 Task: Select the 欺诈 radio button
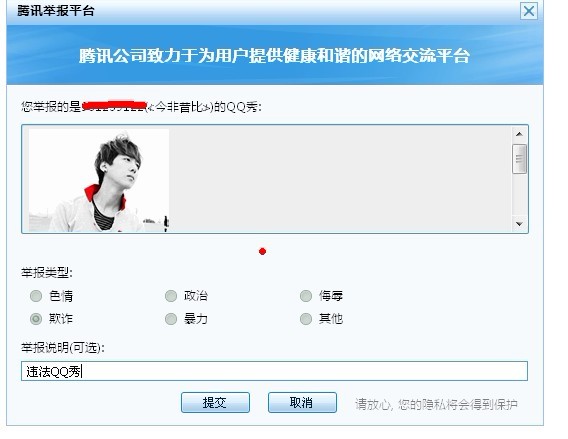(x=36, y=319)
